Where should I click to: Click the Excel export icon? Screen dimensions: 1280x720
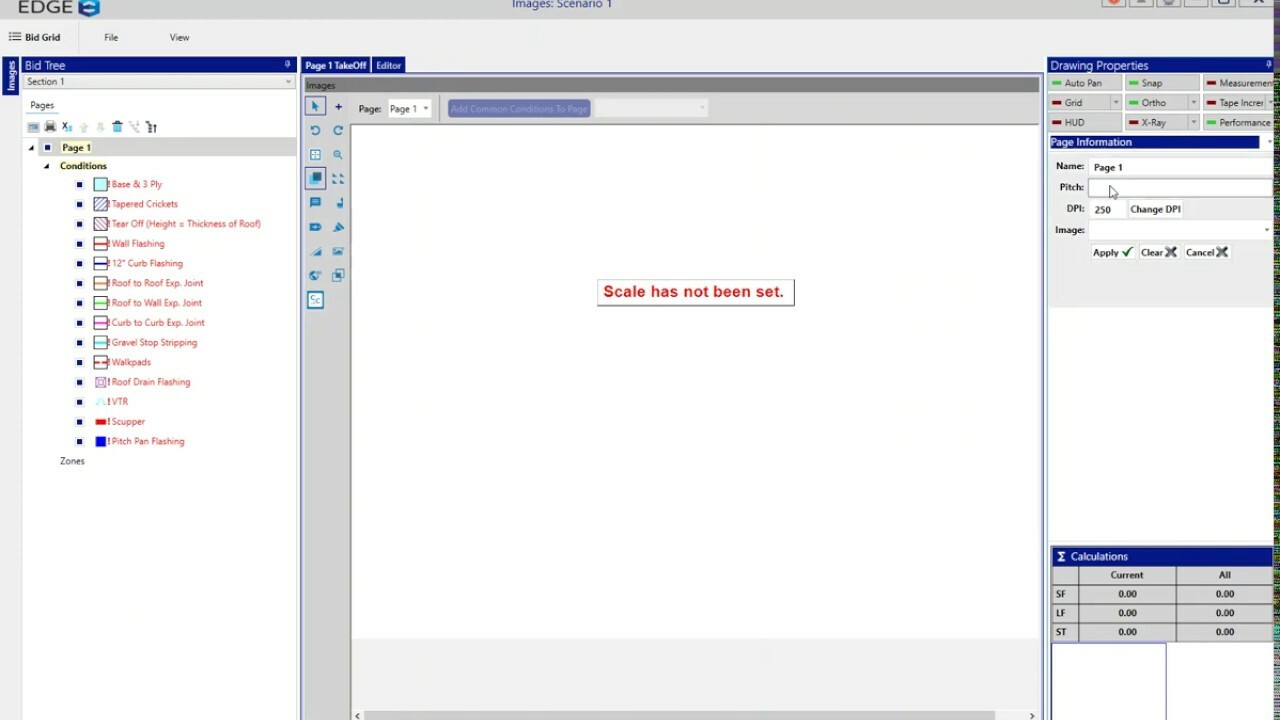[x=67, y=127]
